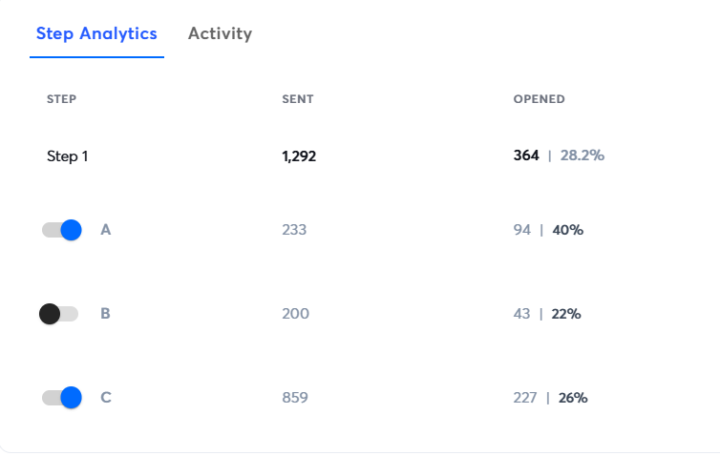Click the variant B label
The image size is (720, 456).
point(106,314)
